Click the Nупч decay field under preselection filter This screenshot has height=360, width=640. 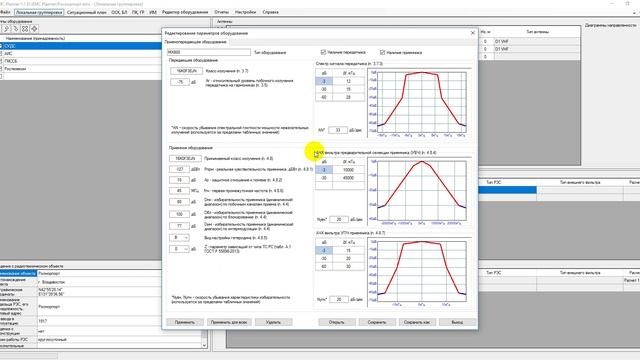click(338, 219)
